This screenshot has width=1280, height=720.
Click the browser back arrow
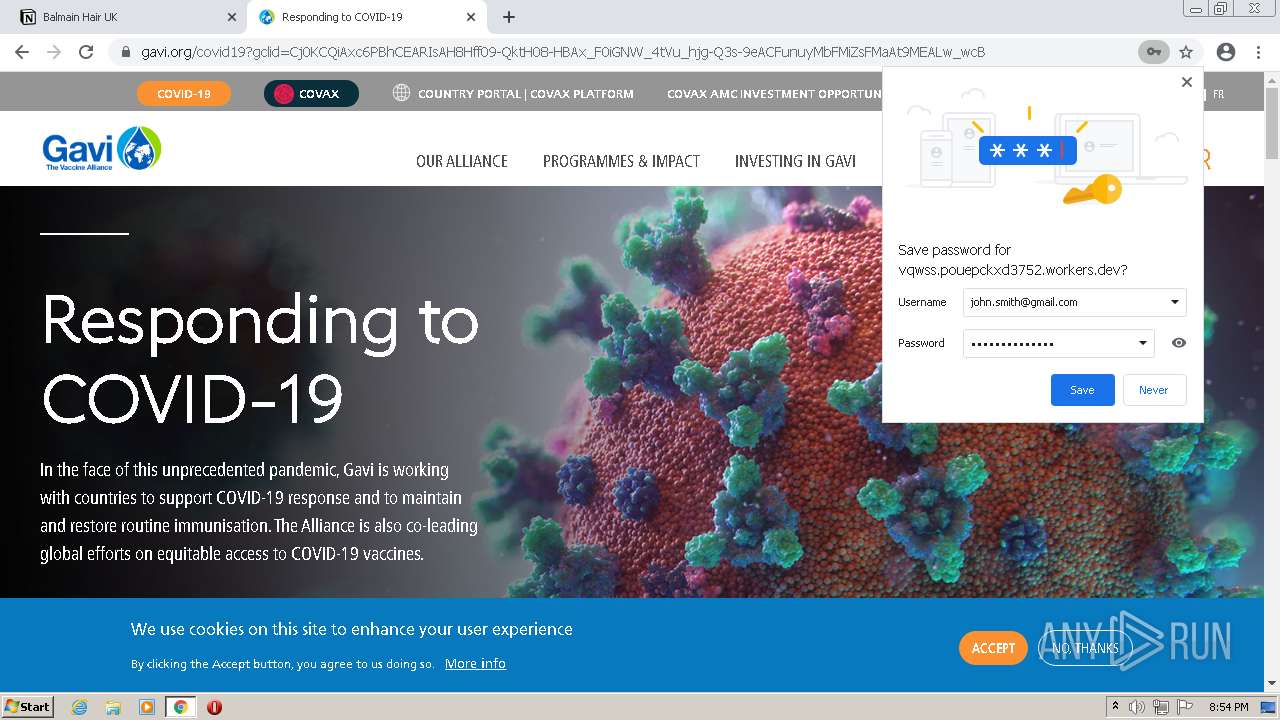click(22, 52)
